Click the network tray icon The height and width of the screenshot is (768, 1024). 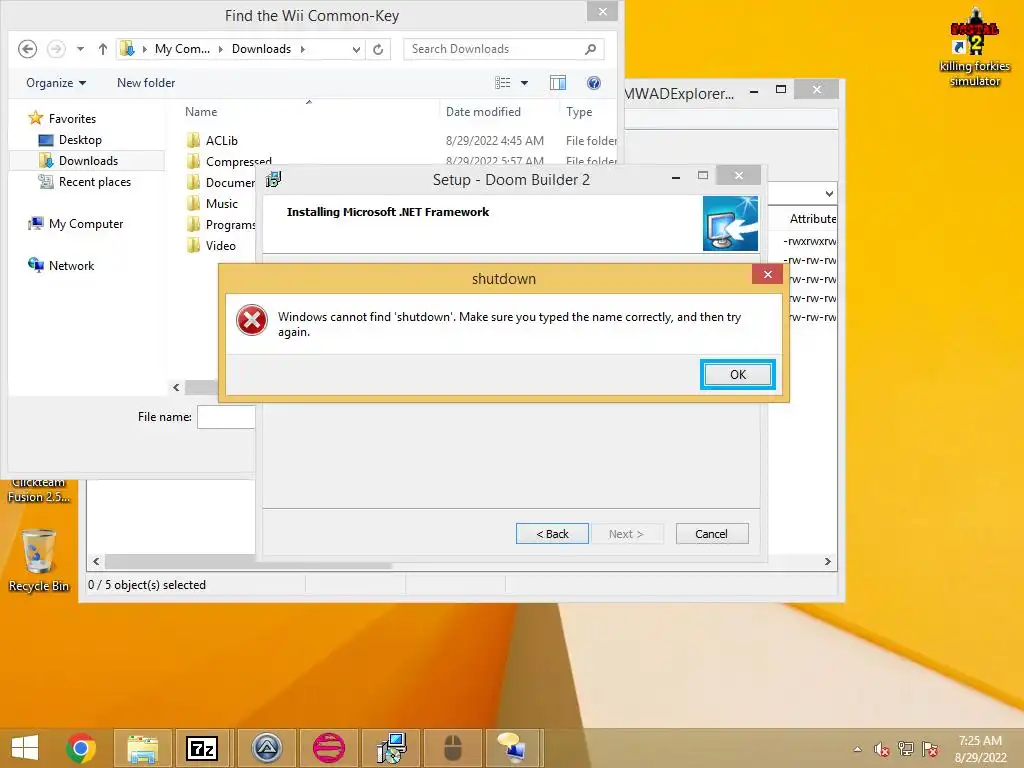(x=906, y=749)
